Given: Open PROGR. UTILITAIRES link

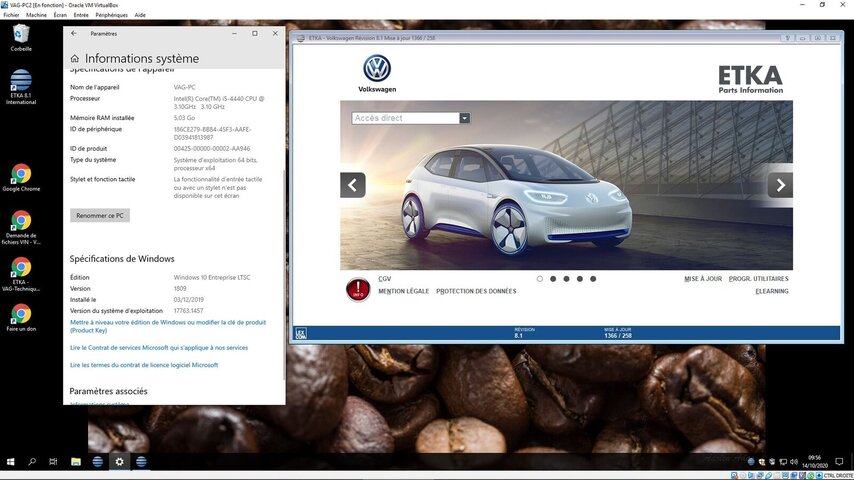Looking at the screenshot, I should coord(758,278).
